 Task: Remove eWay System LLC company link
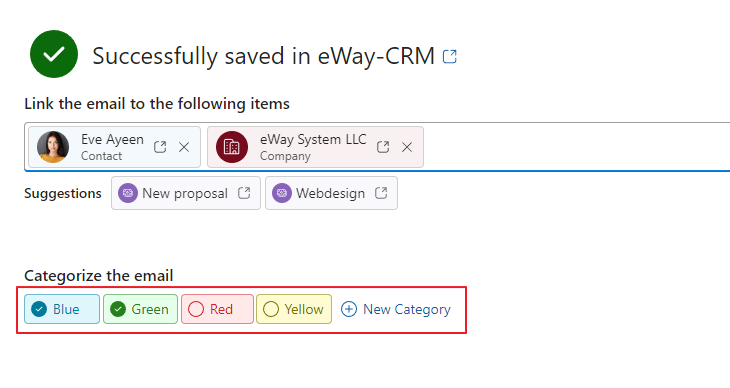tap(407, 147)
